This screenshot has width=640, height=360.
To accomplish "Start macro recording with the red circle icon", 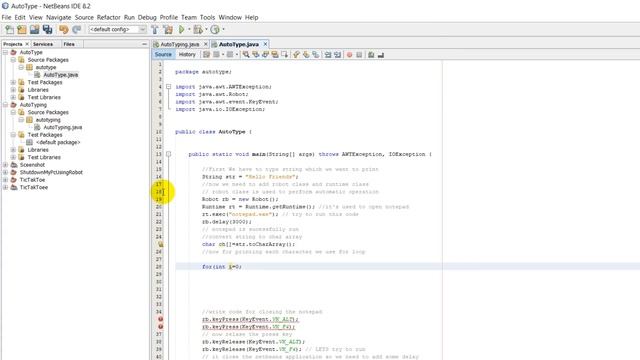I will click(x=349, y=54).
